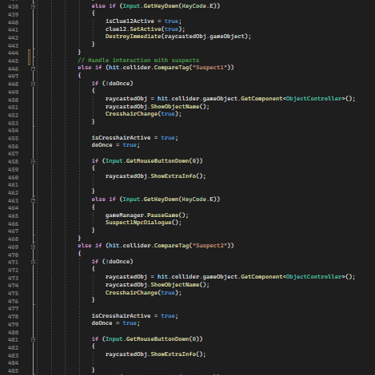Click "GetMouseButtonDown" on line 481
This screenshot has height=375, width=375.
click(158, 339)
